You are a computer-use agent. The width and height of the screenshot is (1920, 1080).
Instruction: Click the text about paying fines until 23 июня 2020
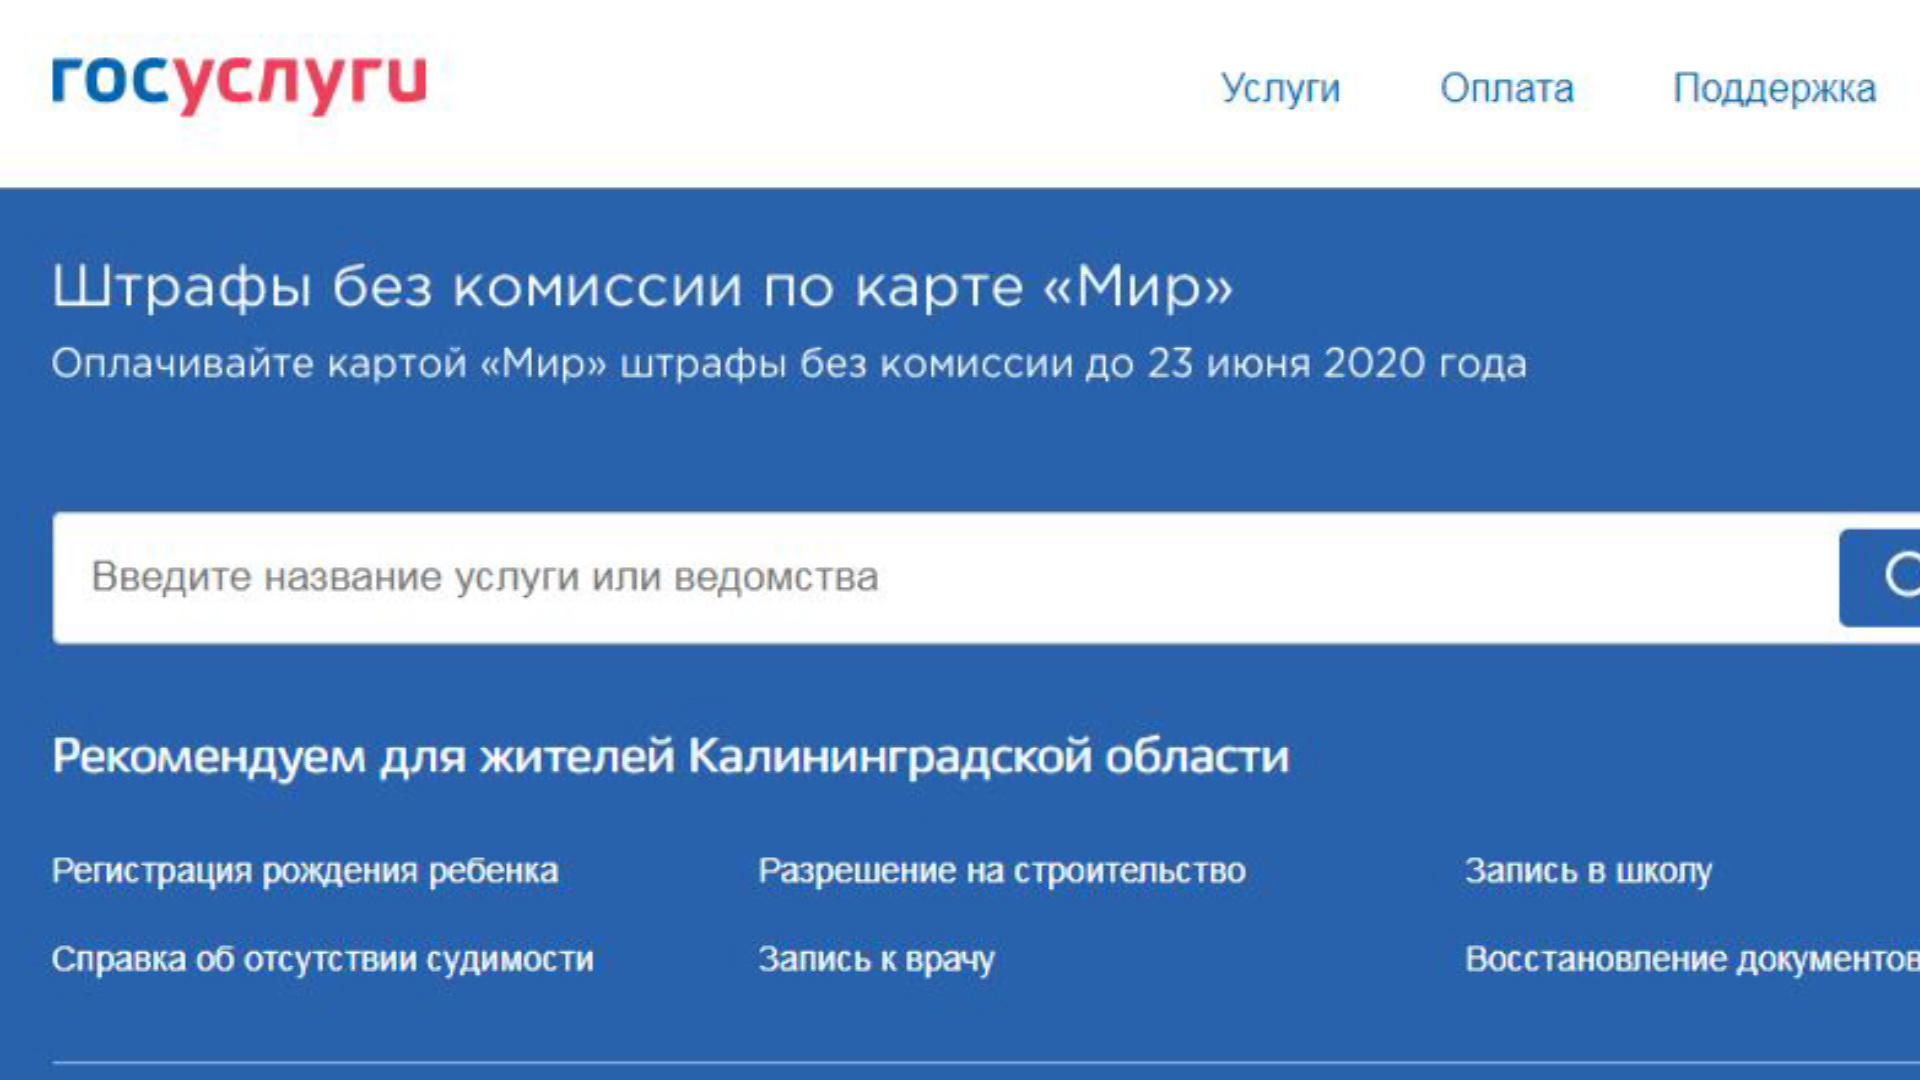click(x=789, y=364)
